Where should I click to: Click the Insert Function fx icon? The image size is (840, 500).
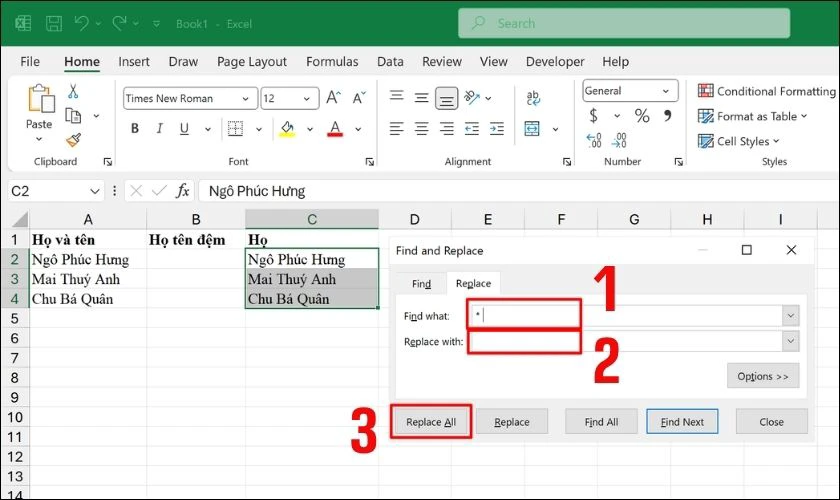(183, 191)
